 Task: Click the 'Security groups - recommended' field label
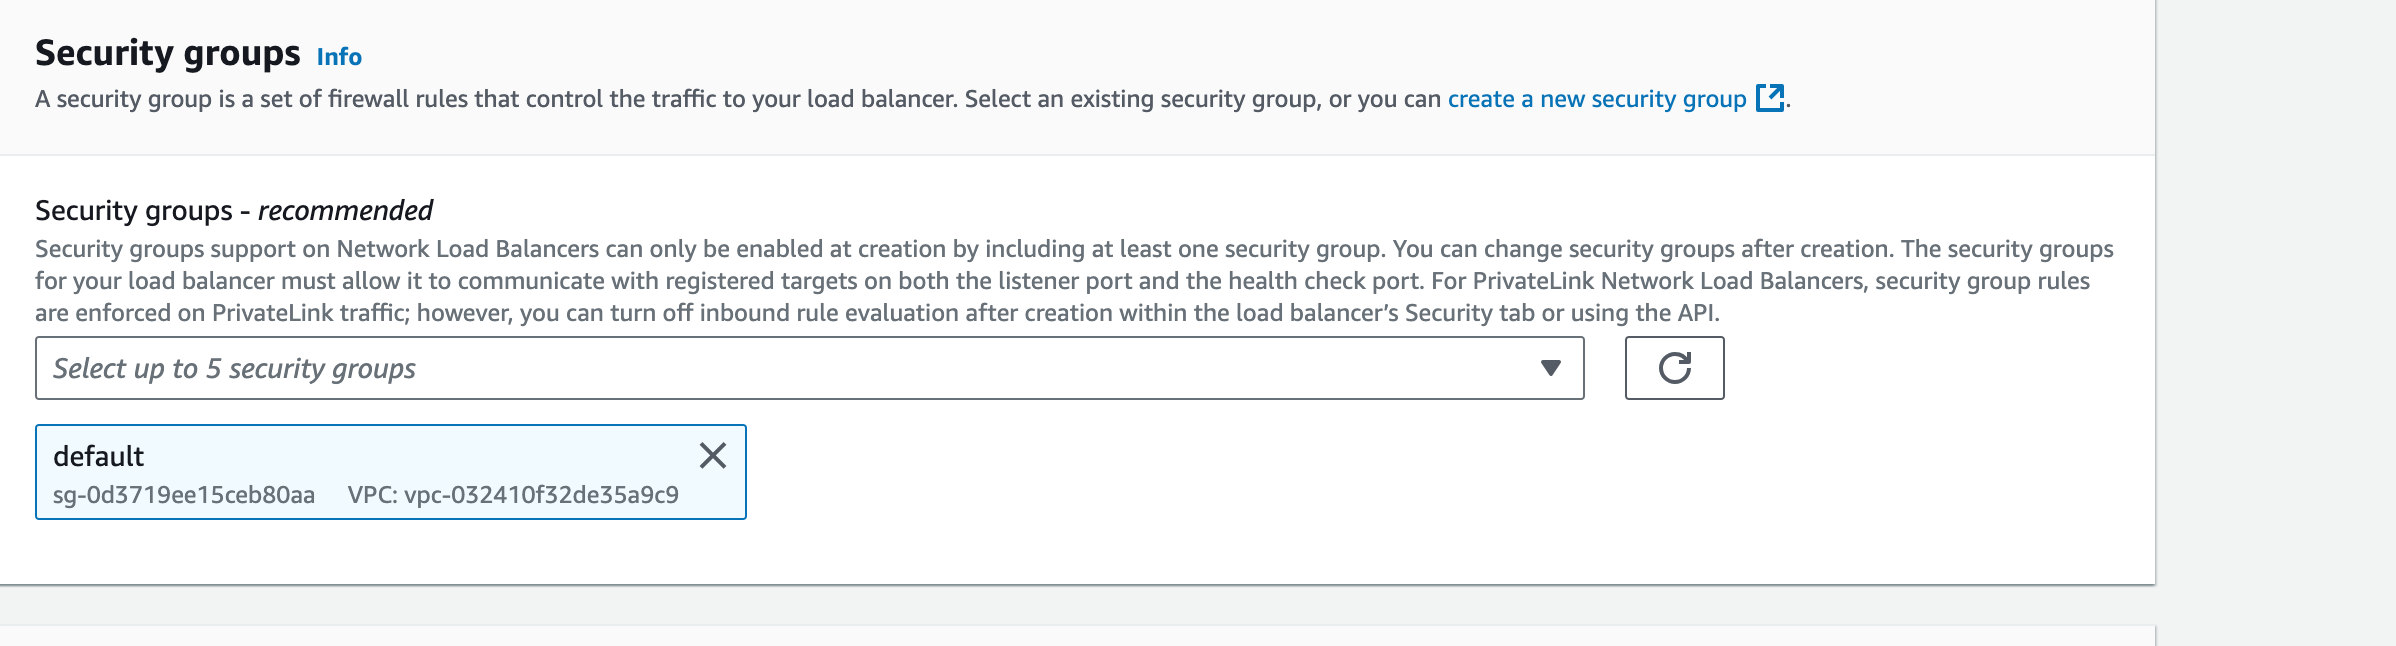tap(233, 211)
